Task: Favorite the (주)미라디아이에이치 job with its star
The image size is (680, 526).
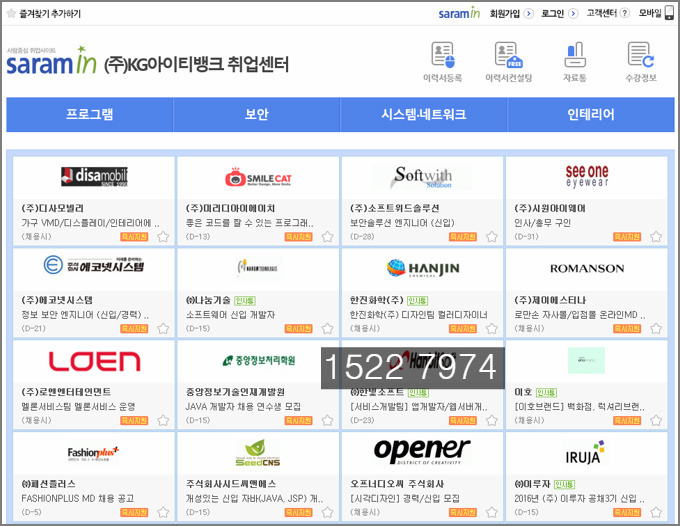Action: pos(327,237)
